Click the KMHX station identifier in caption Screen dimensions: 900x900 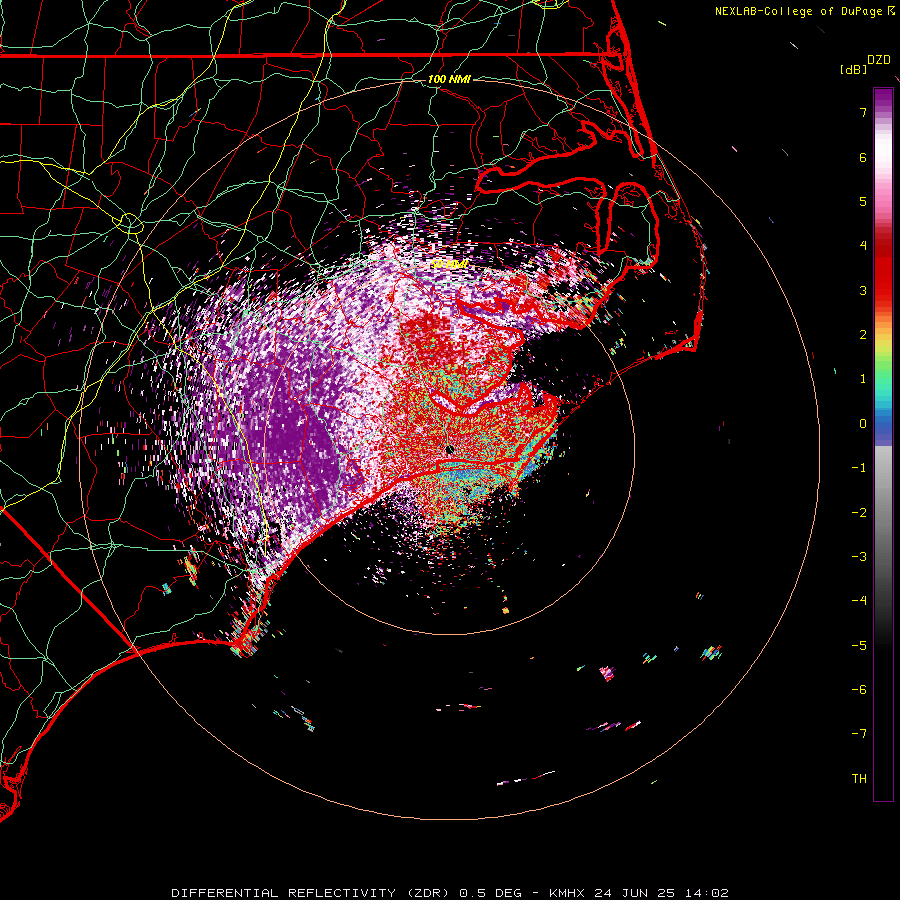tap(567, 893)
